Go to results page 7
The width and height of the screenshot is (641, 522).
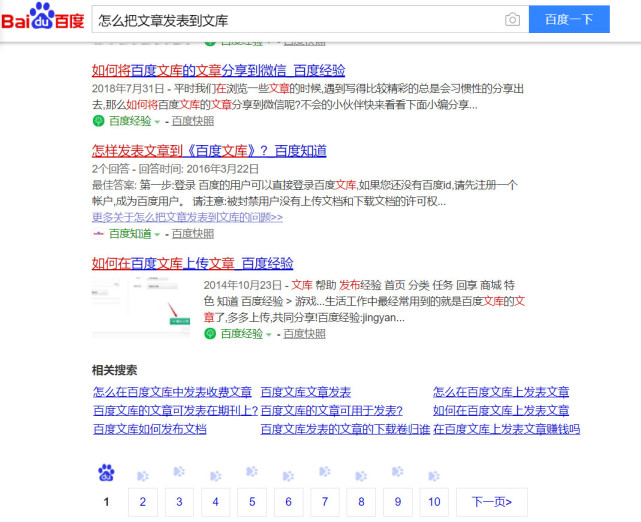(x=325, y=502)
